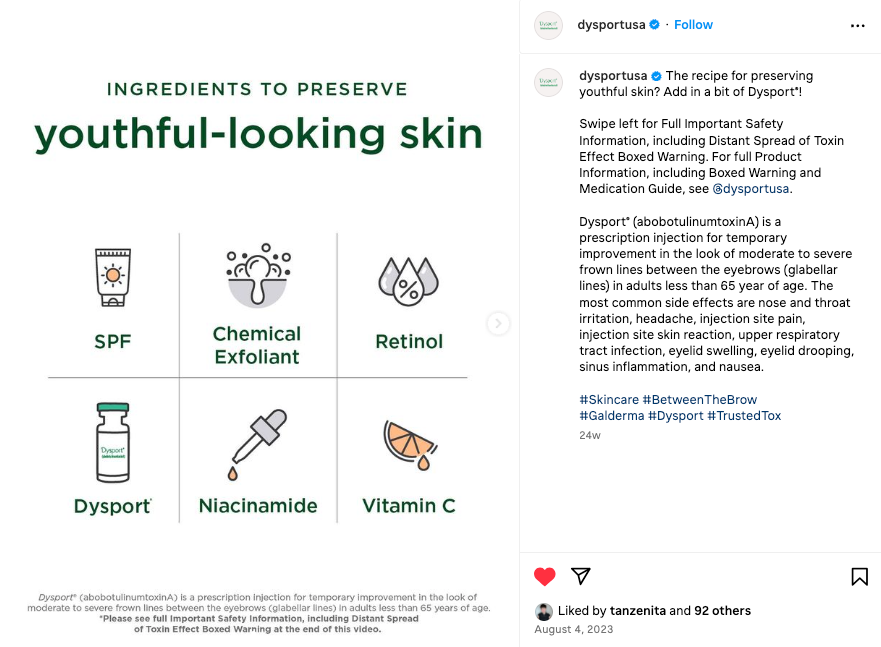
Task: Open the #Skincare hashtag
Action: pyautogui.click(x=608, y=400)
